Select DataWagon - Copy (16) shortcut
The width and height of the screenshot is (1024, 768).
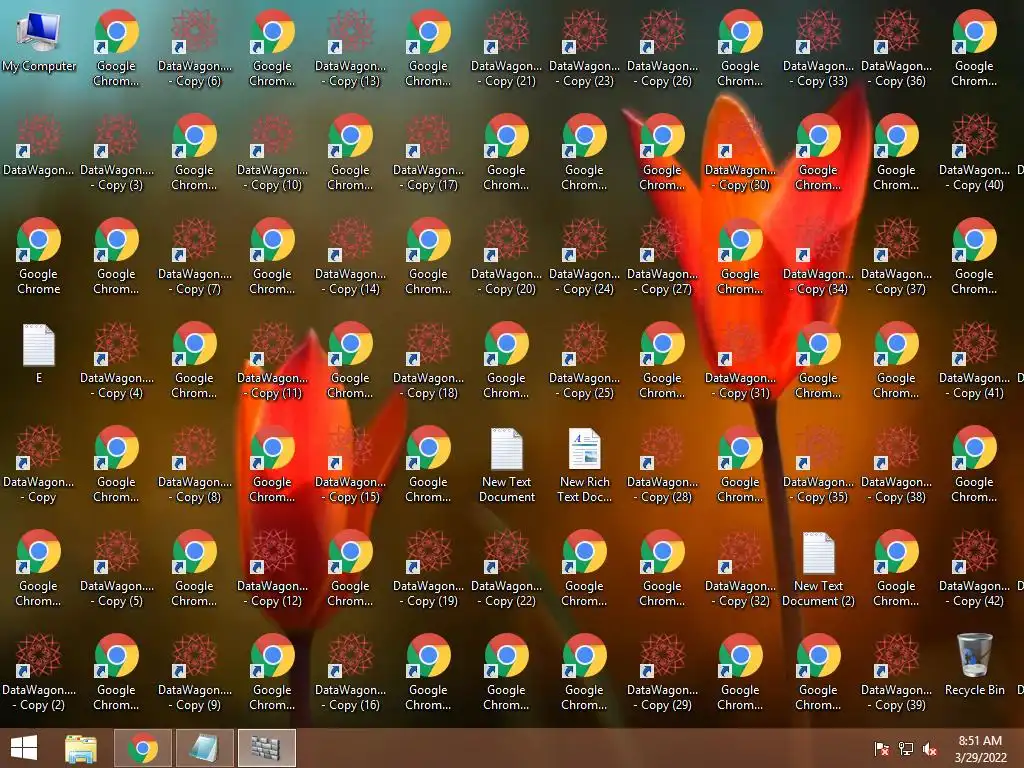351,672
